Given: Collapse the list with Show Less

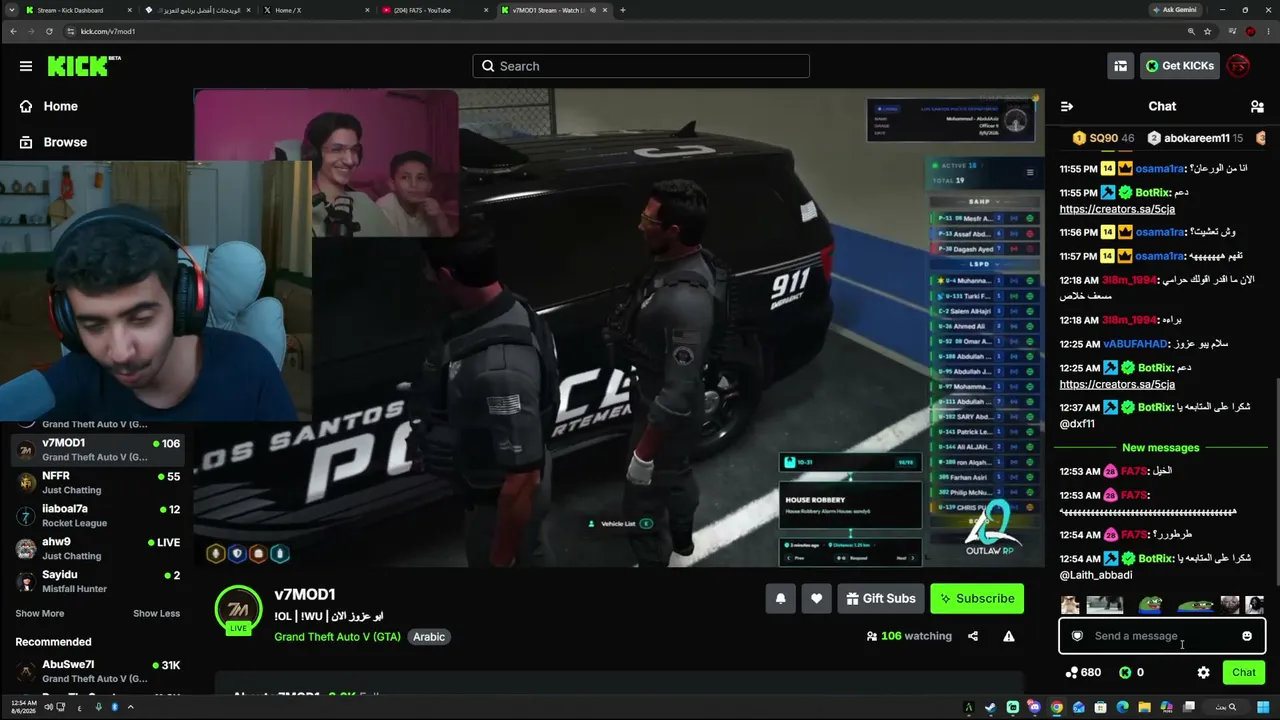Looking at the screenshot, I should click(156, 613).
